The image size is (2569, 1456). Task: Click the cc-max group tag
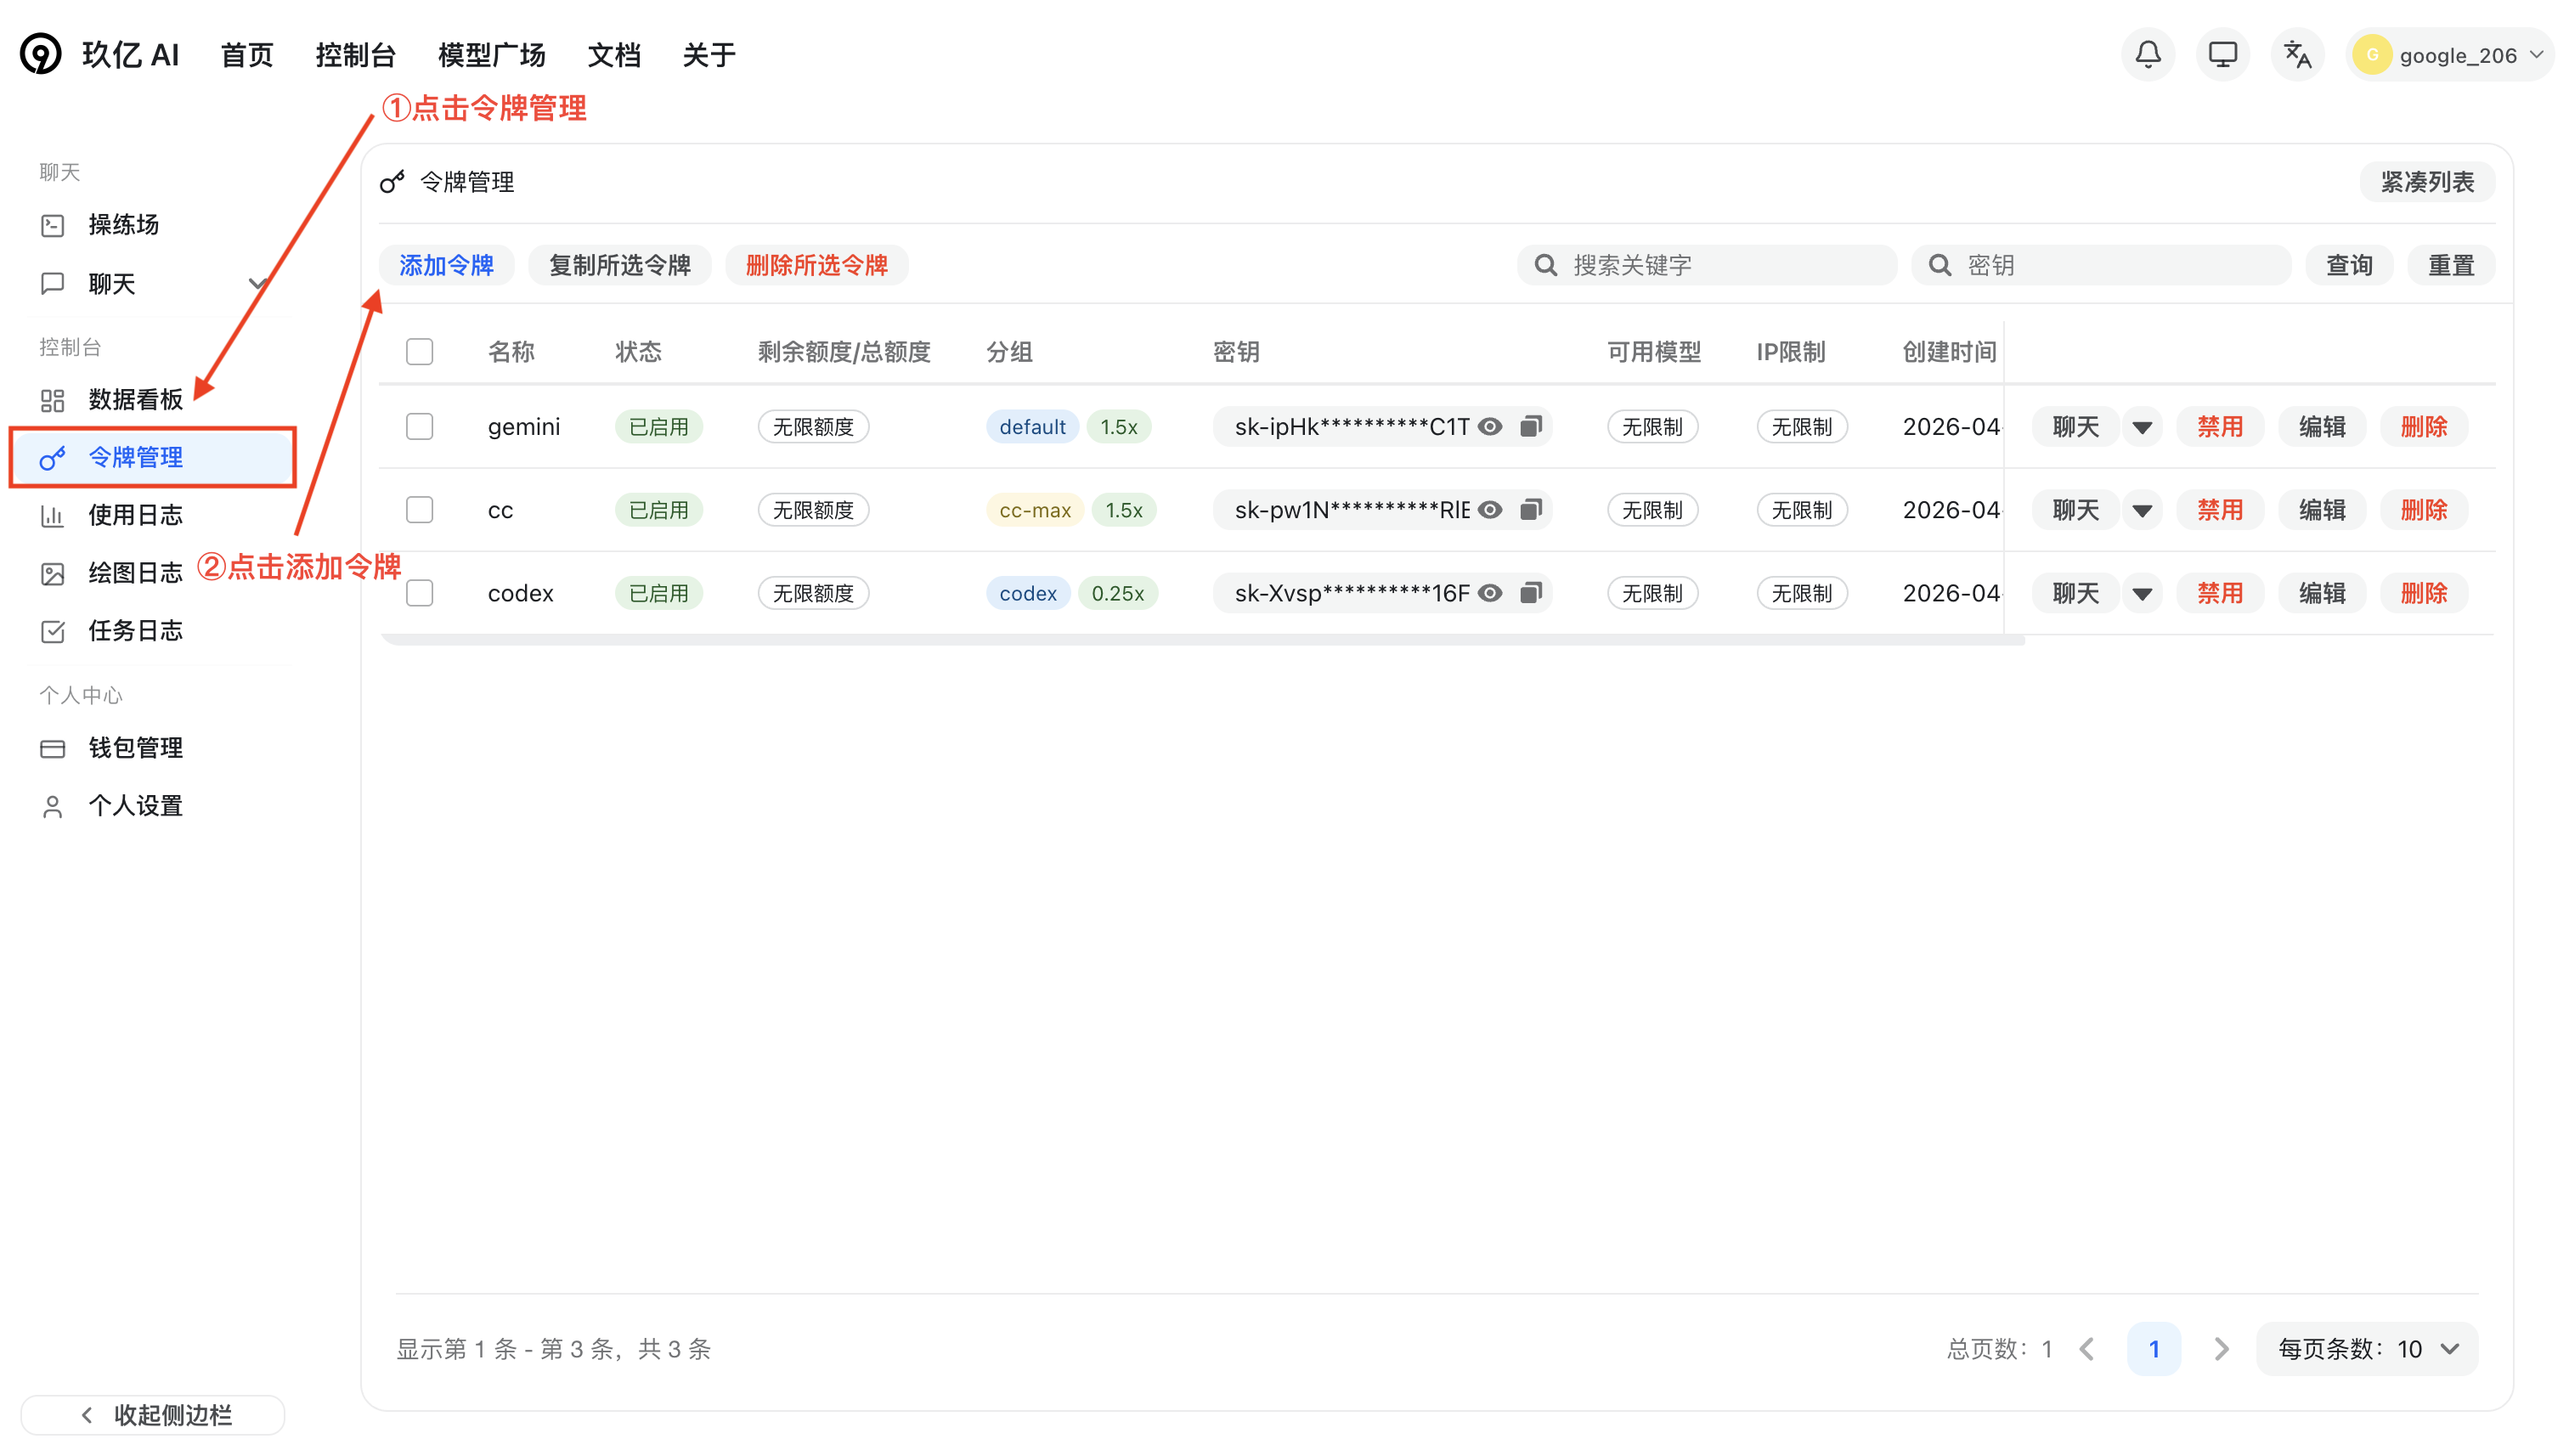1035,510
